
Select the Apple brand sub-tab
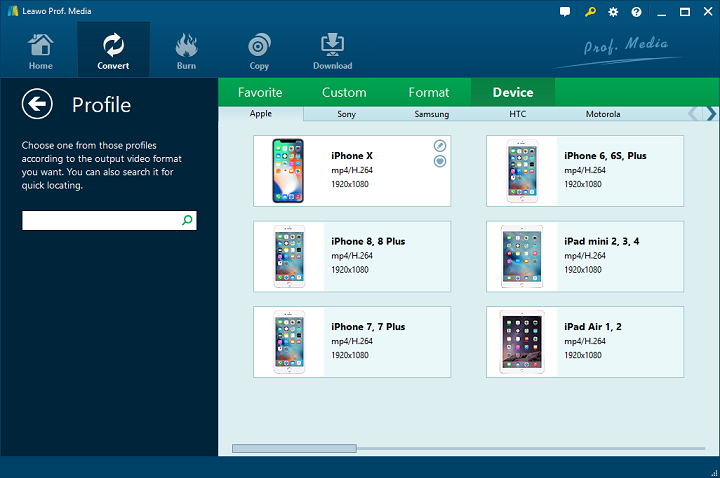pyautogui.click(x=261, y=113)
